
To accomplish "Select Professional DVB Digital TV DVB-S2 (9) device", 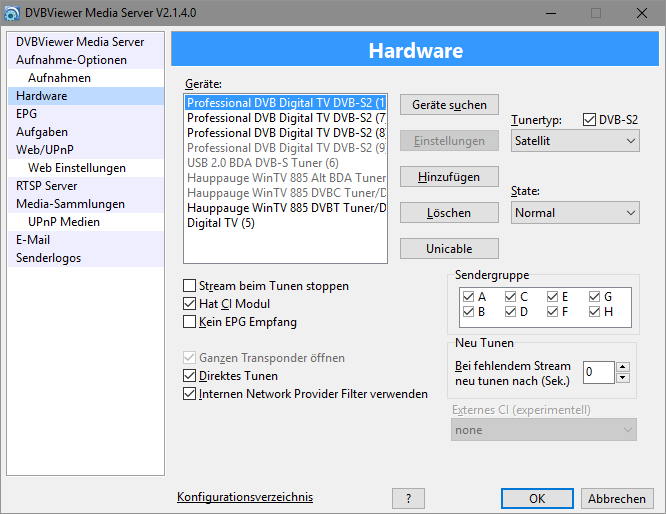I will pyautogui.click(x=285, y=148).
